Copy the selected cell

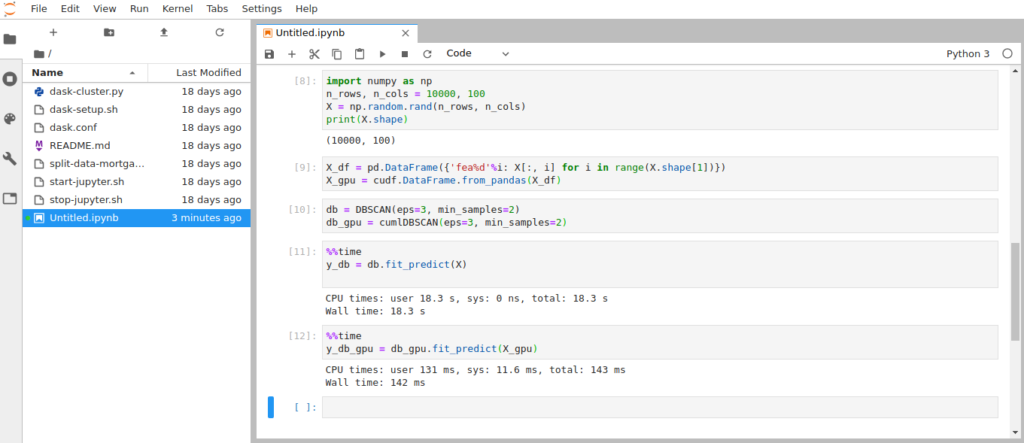pos(337,54)
